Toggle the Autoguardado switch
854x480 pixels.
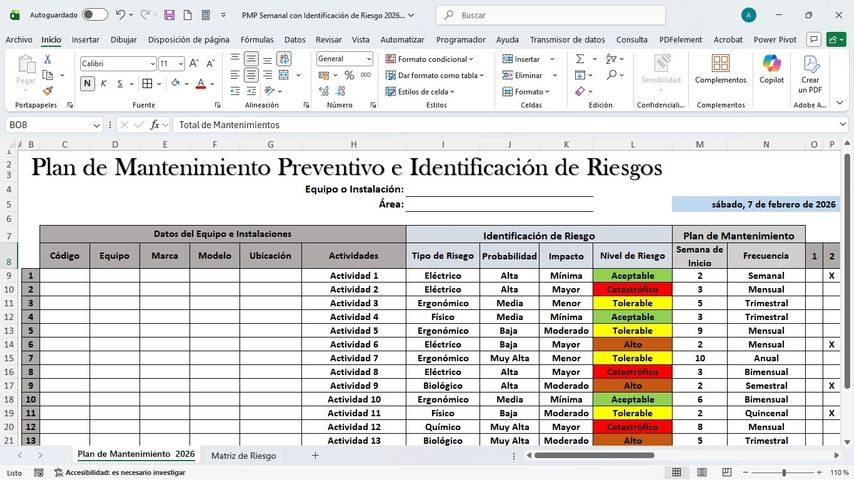tap(95, 15)
